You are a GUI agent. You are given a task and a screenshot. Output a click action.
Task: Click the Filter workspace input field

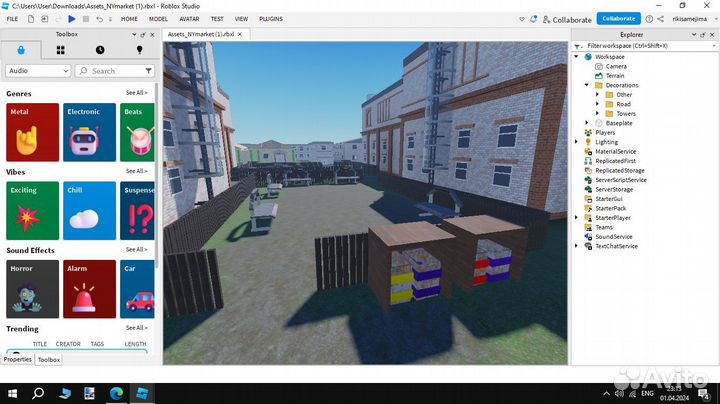point(640,46)
